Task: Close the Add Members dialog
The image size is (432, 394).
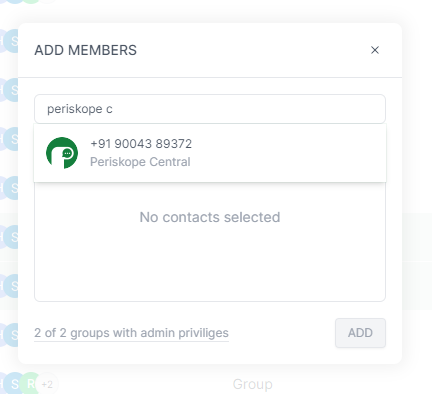Action: (x=375, y=50)
